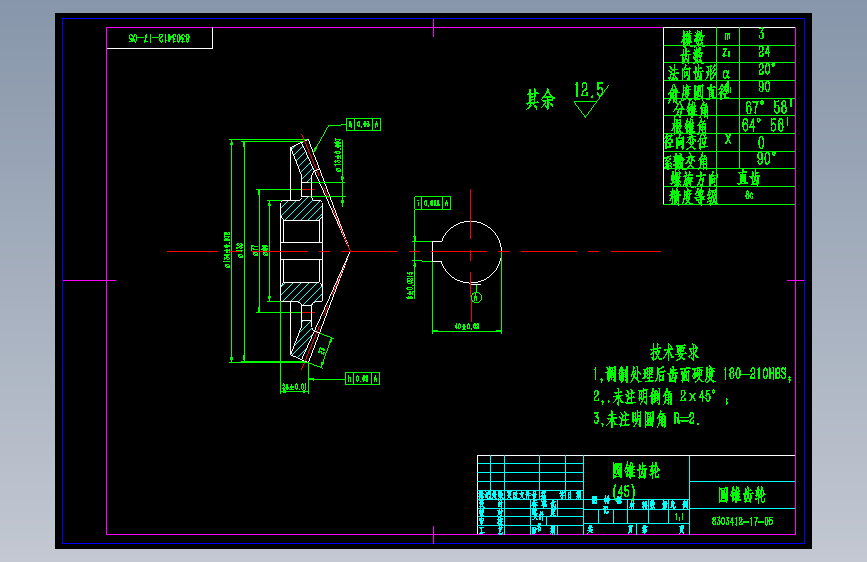Click the 其余 surface finish note
The image size is (867, 562).
[x=540, y=100]
